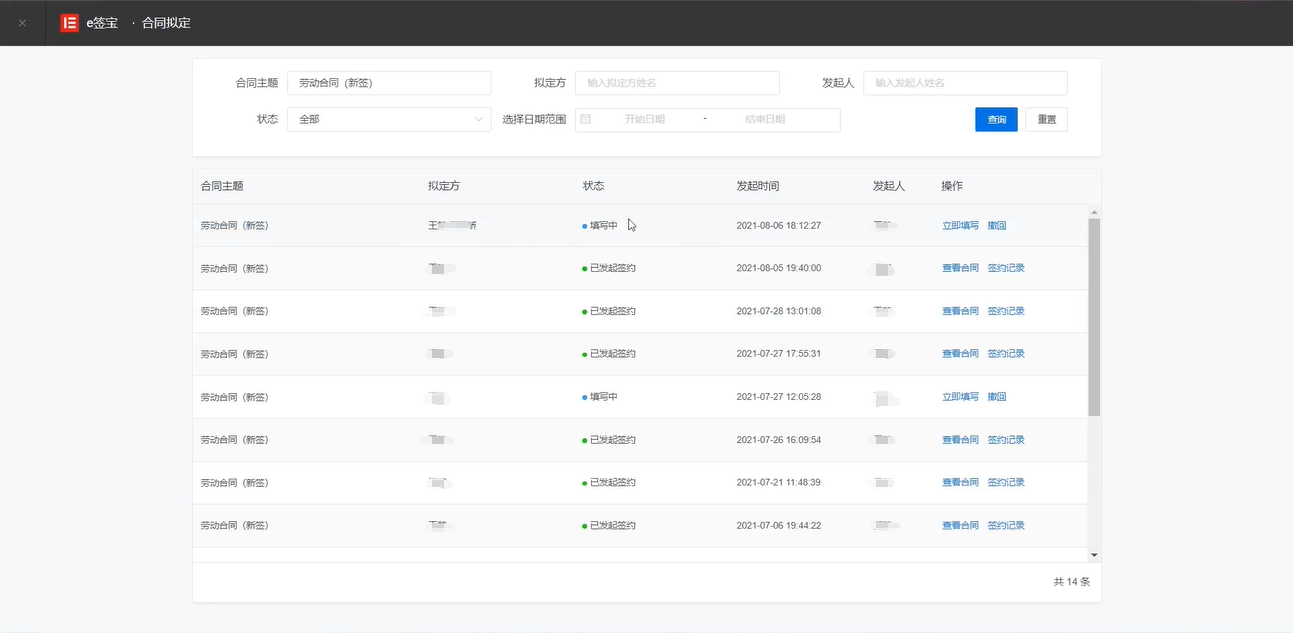
Task: Click the 发起时间 column header
Action: click(758, 186)
